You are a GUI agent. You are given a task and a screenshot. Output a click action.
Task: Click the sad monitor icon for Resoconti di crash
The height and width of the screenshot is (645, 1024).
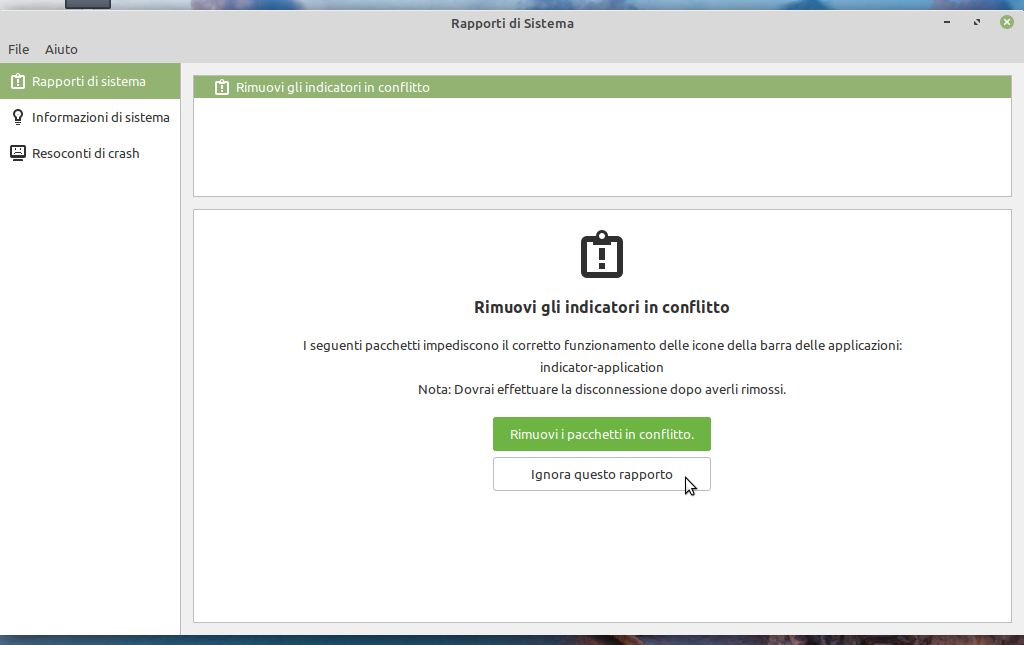[x=17, y=153]
